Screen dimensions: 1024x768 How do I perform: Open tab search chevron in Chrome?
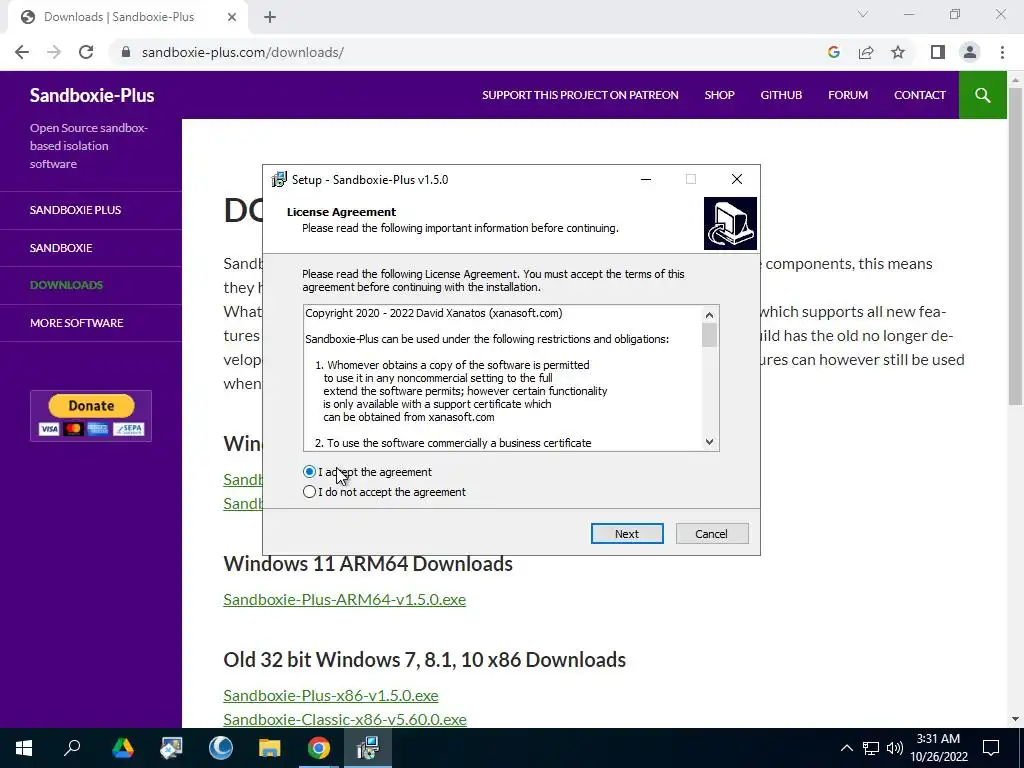point(863,14)
